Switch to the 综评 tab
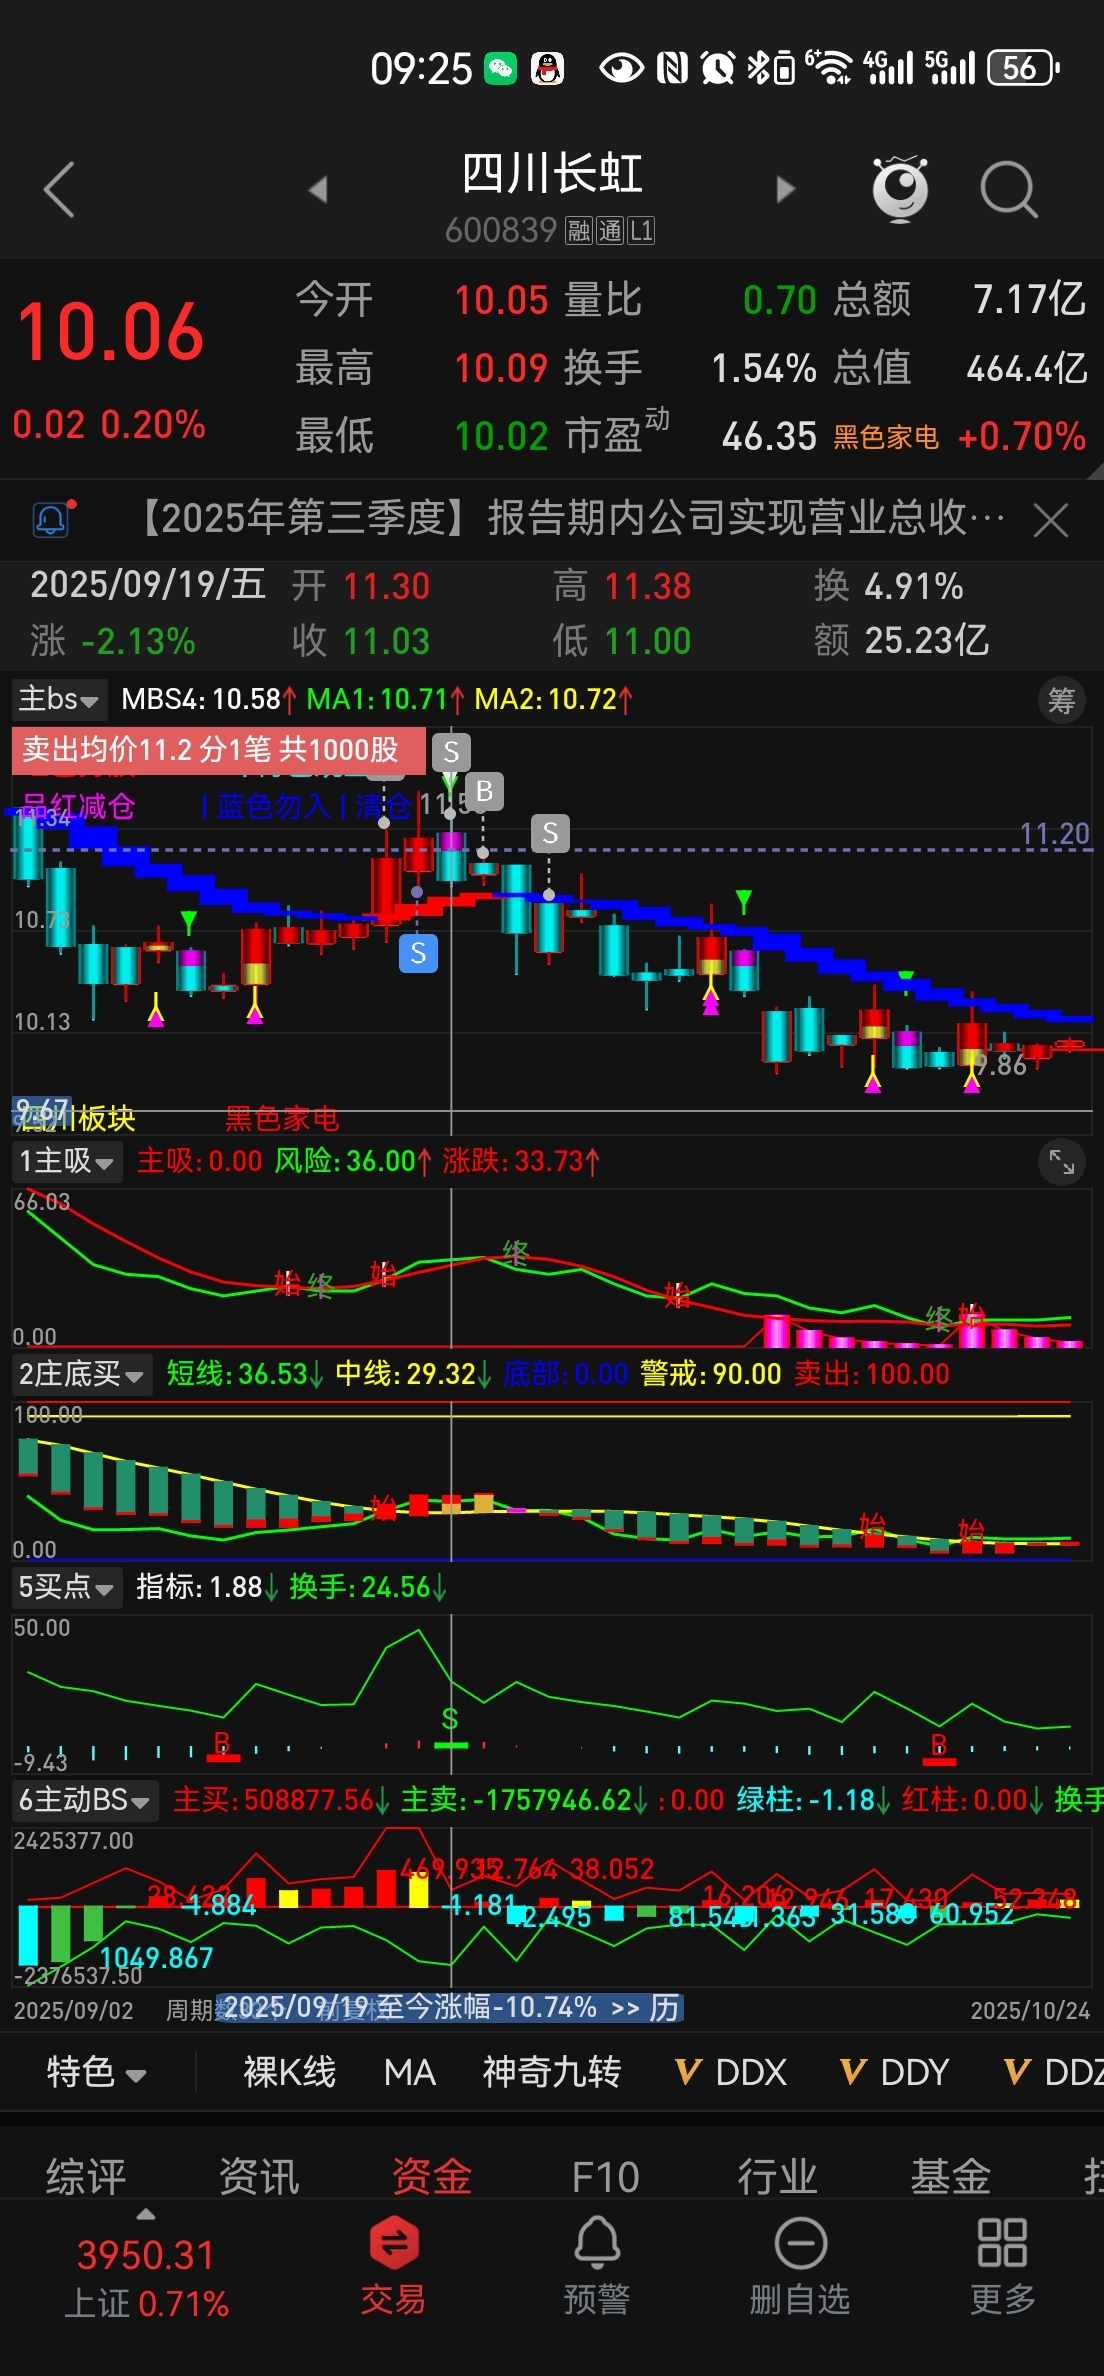The image size is (1104, 2376). (86, 2176)
